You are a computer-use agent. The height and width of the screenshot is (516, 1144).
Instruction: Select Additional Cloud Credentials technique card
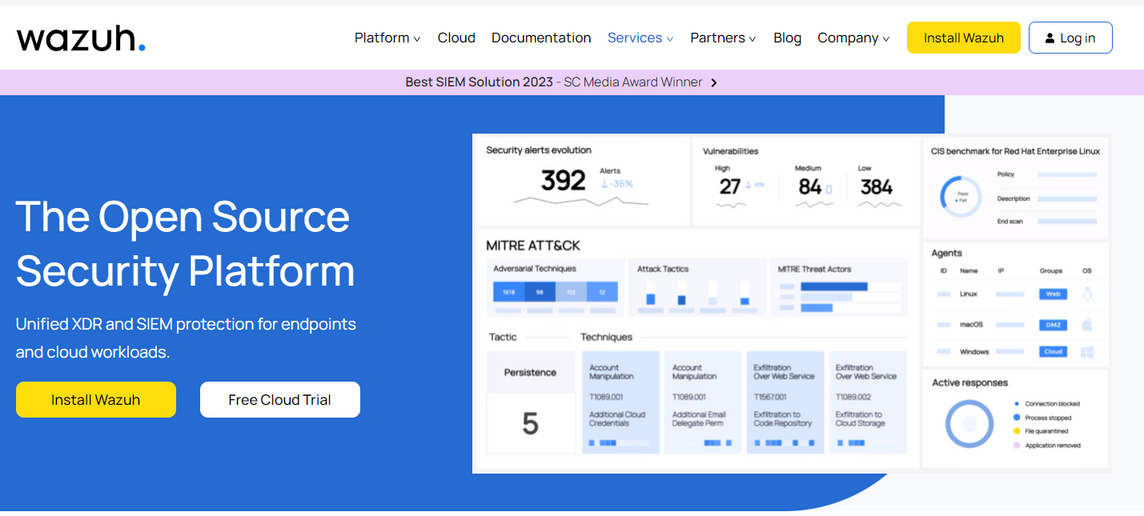tap(621, 402)
